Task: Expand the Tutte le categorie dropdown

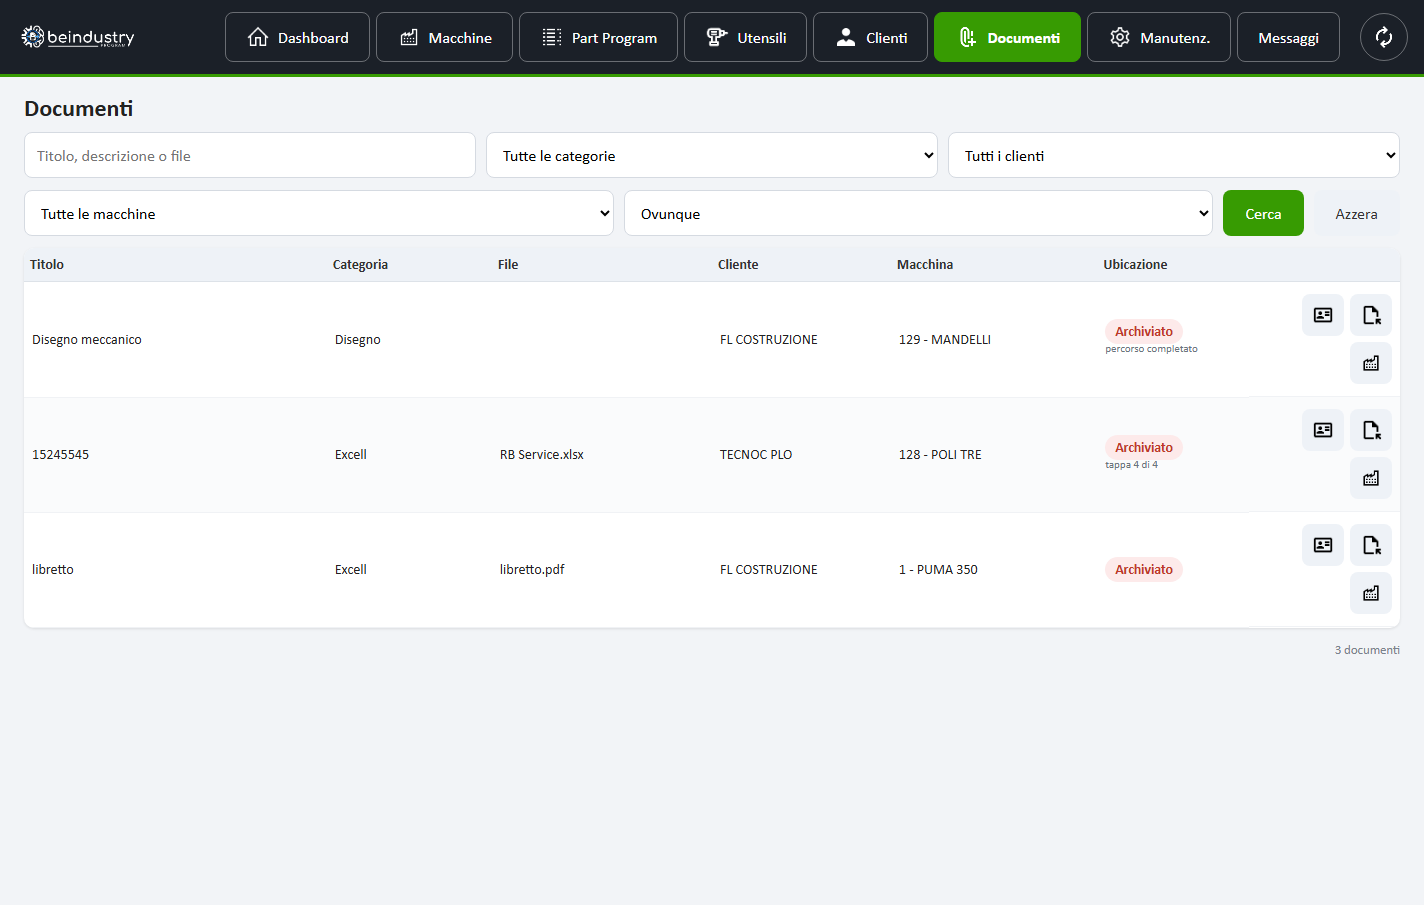Action: pos(712,155)
